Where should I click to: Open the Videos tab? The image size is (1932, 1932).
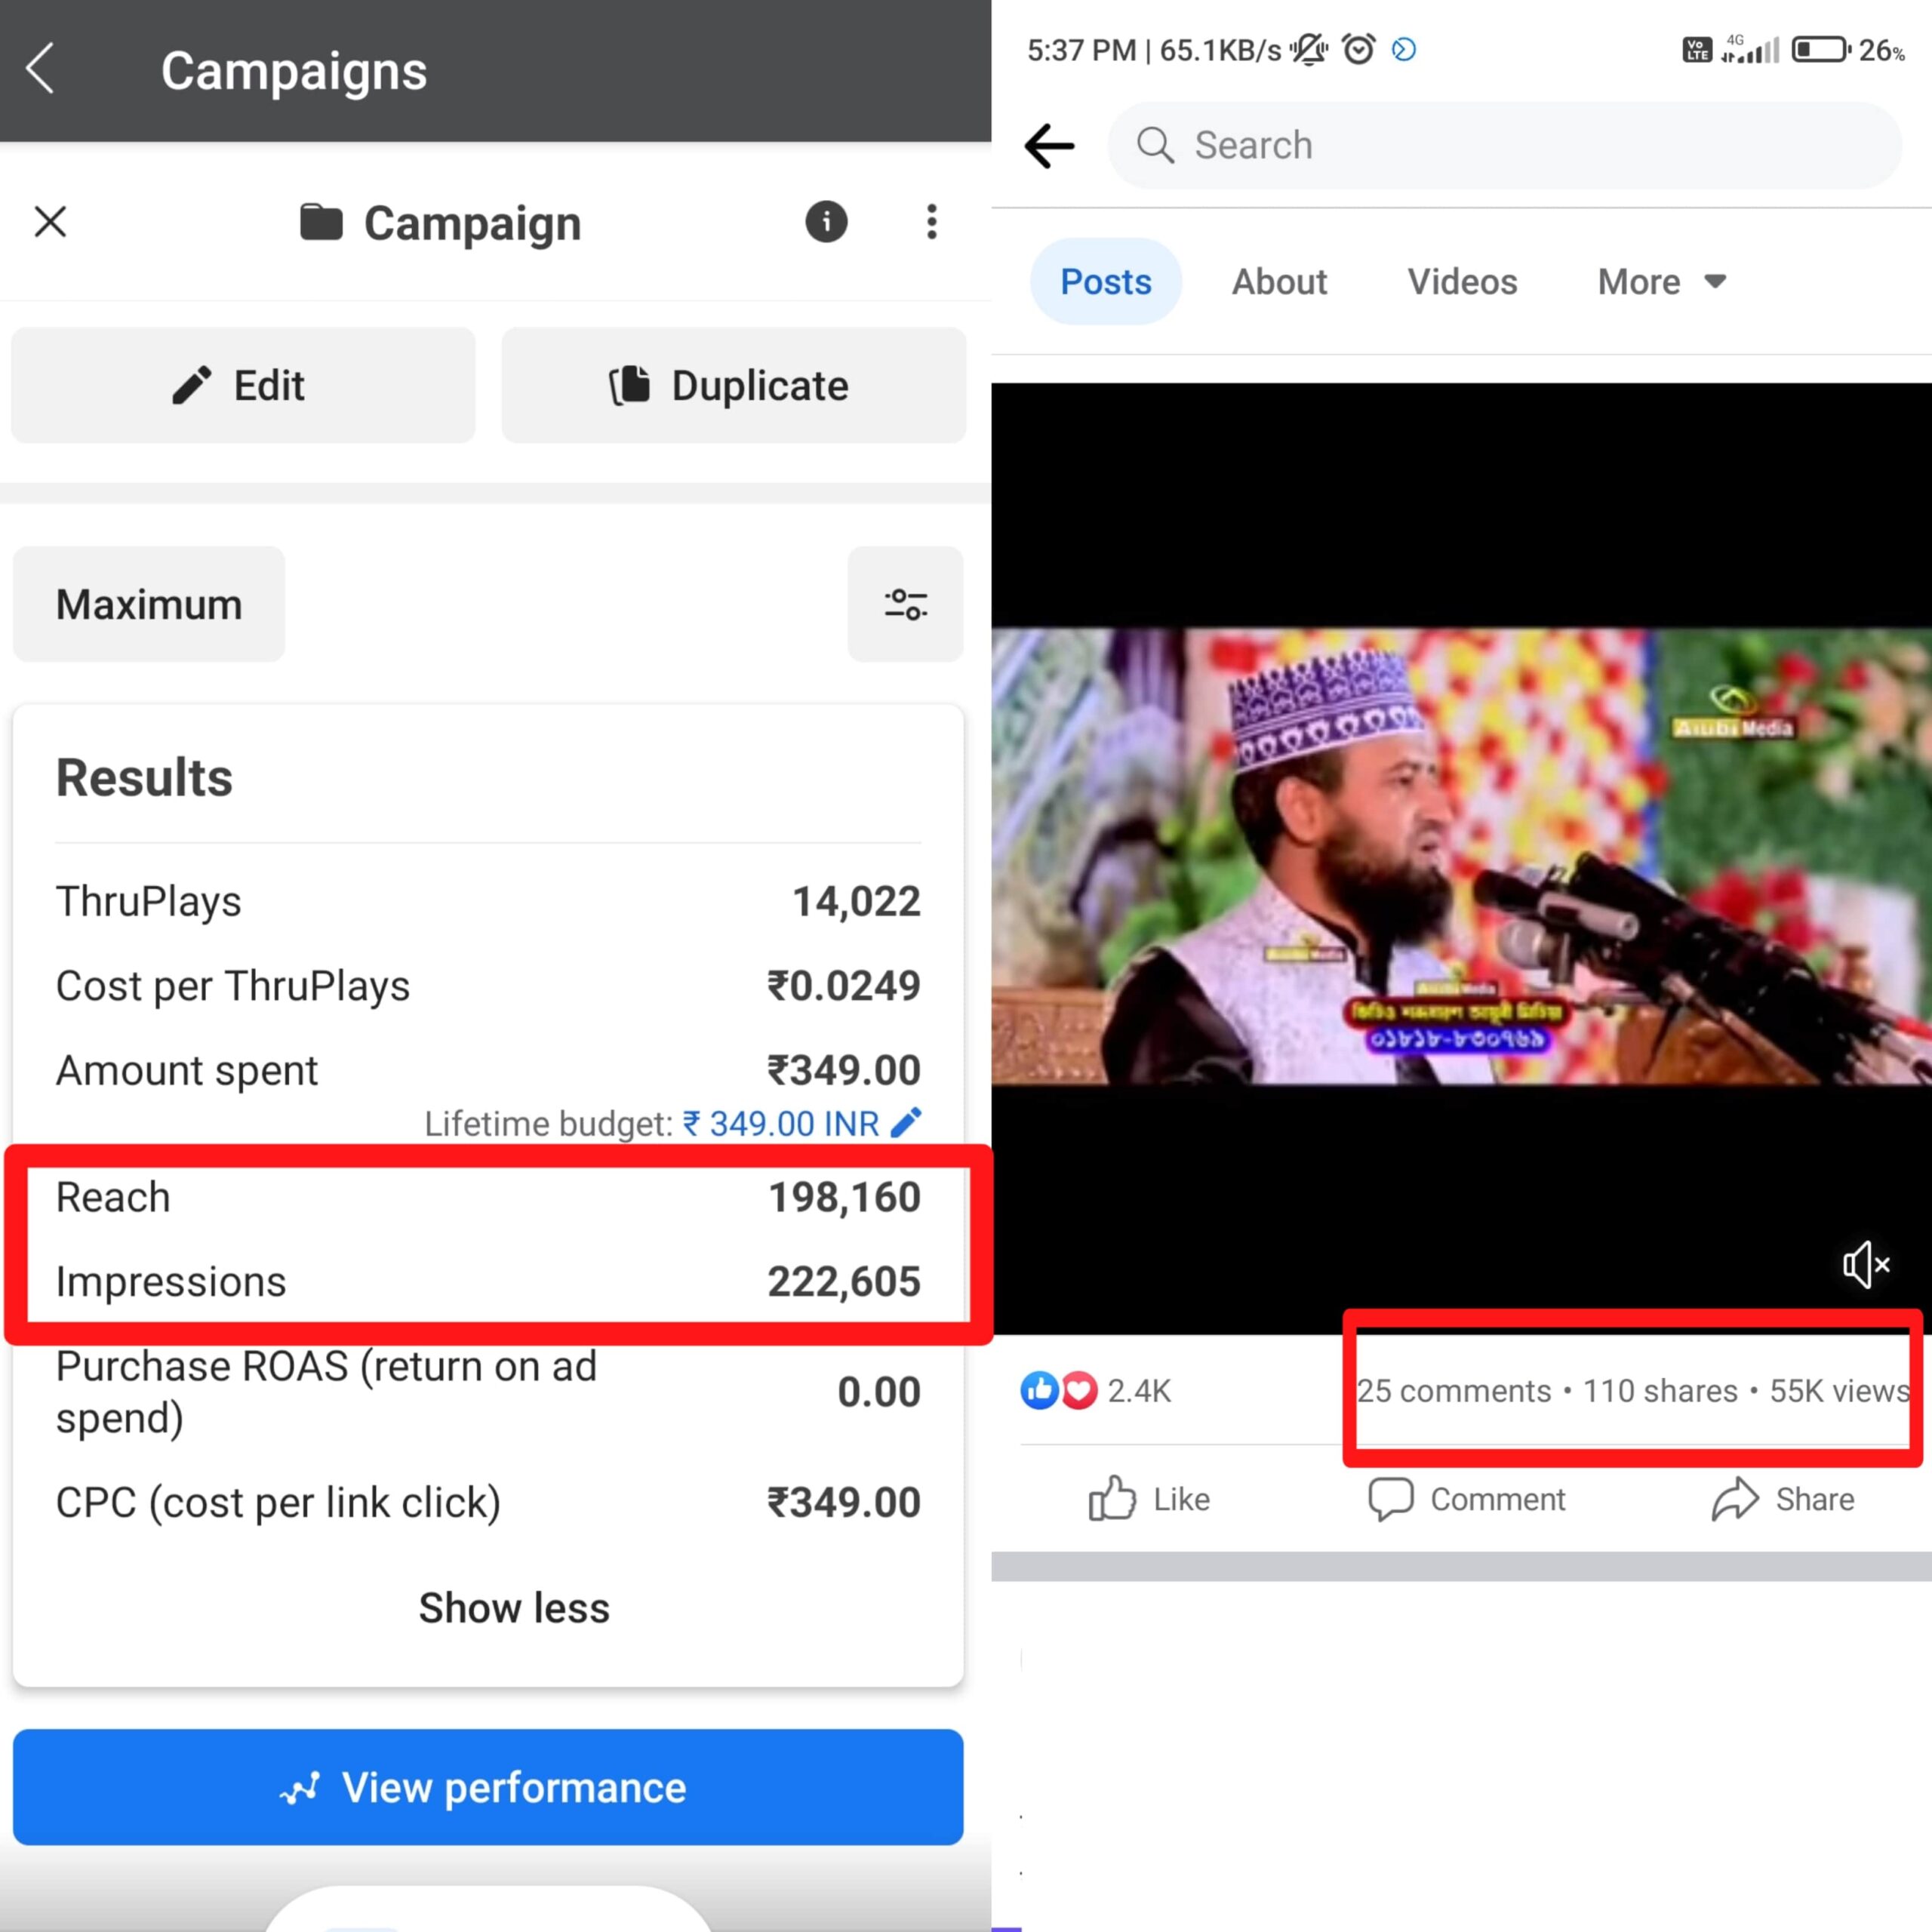click(x=1462, y=282)
